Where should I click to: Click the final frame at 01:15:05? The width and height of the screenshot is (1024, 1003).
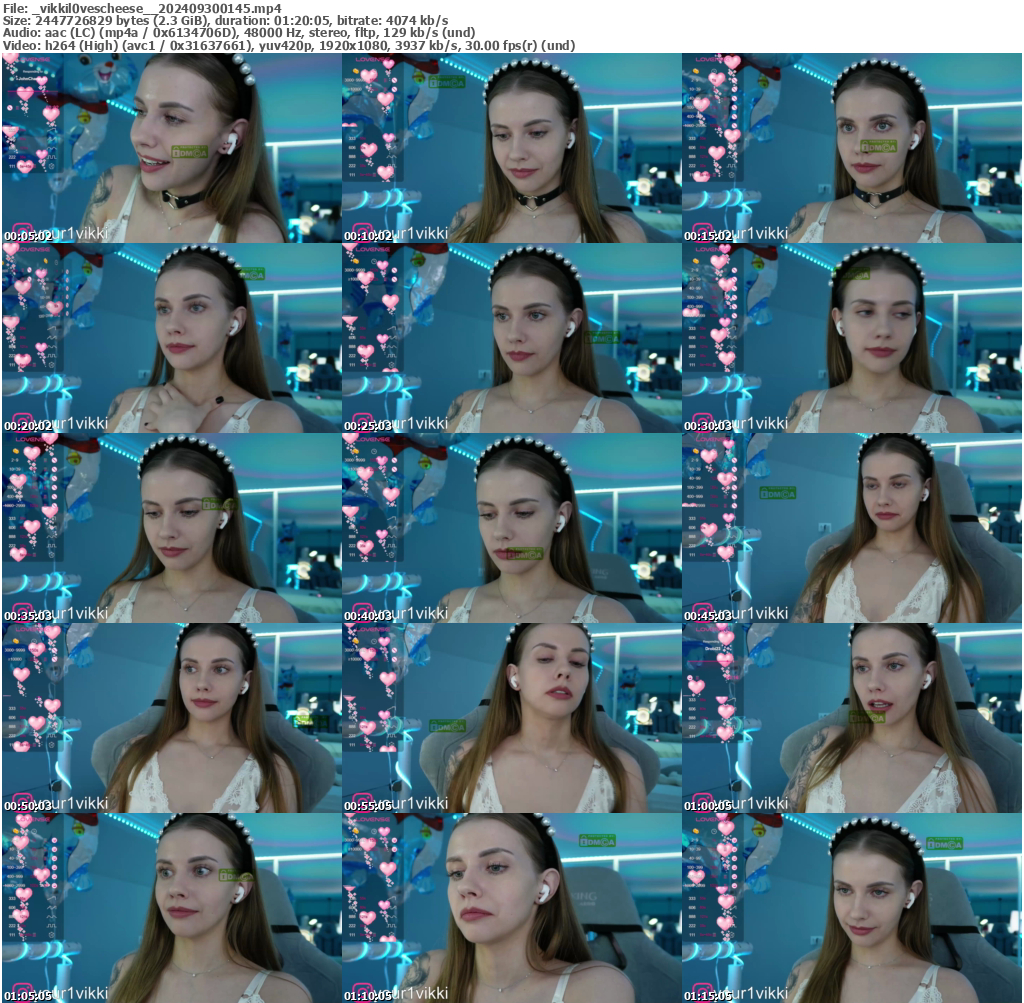tap(851, 907)
